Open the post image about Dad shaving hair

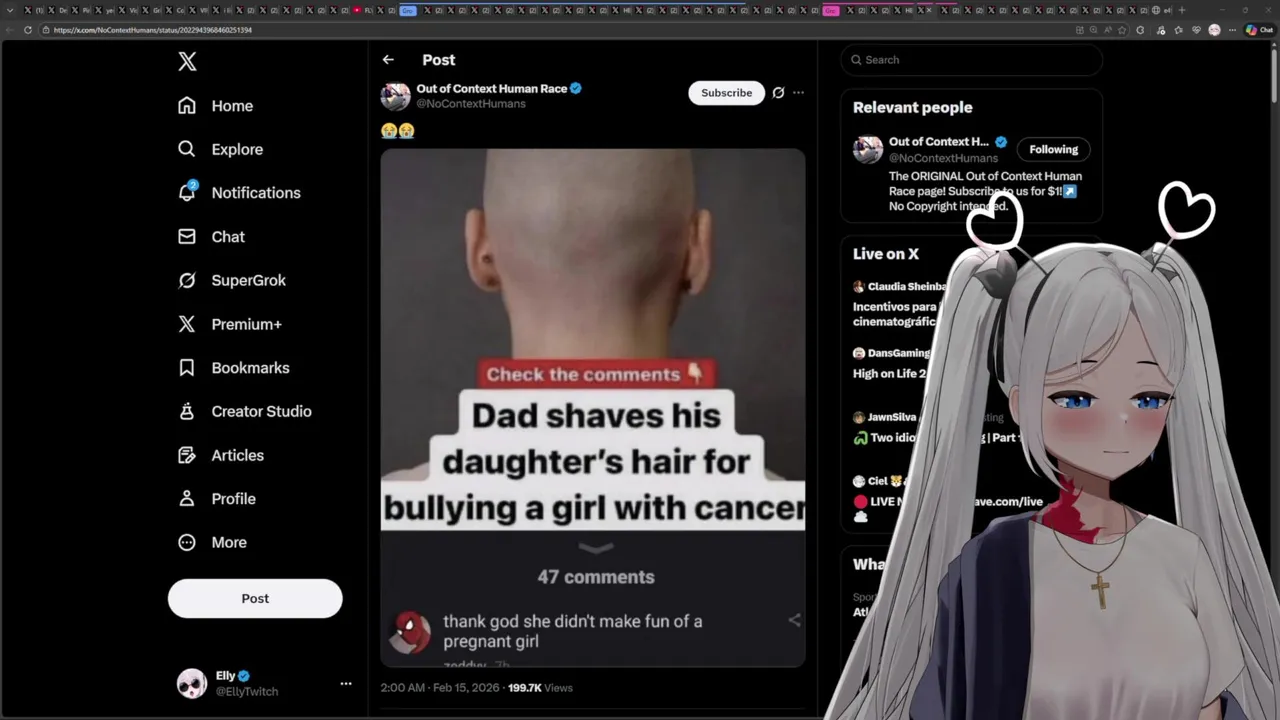[593, 408]
